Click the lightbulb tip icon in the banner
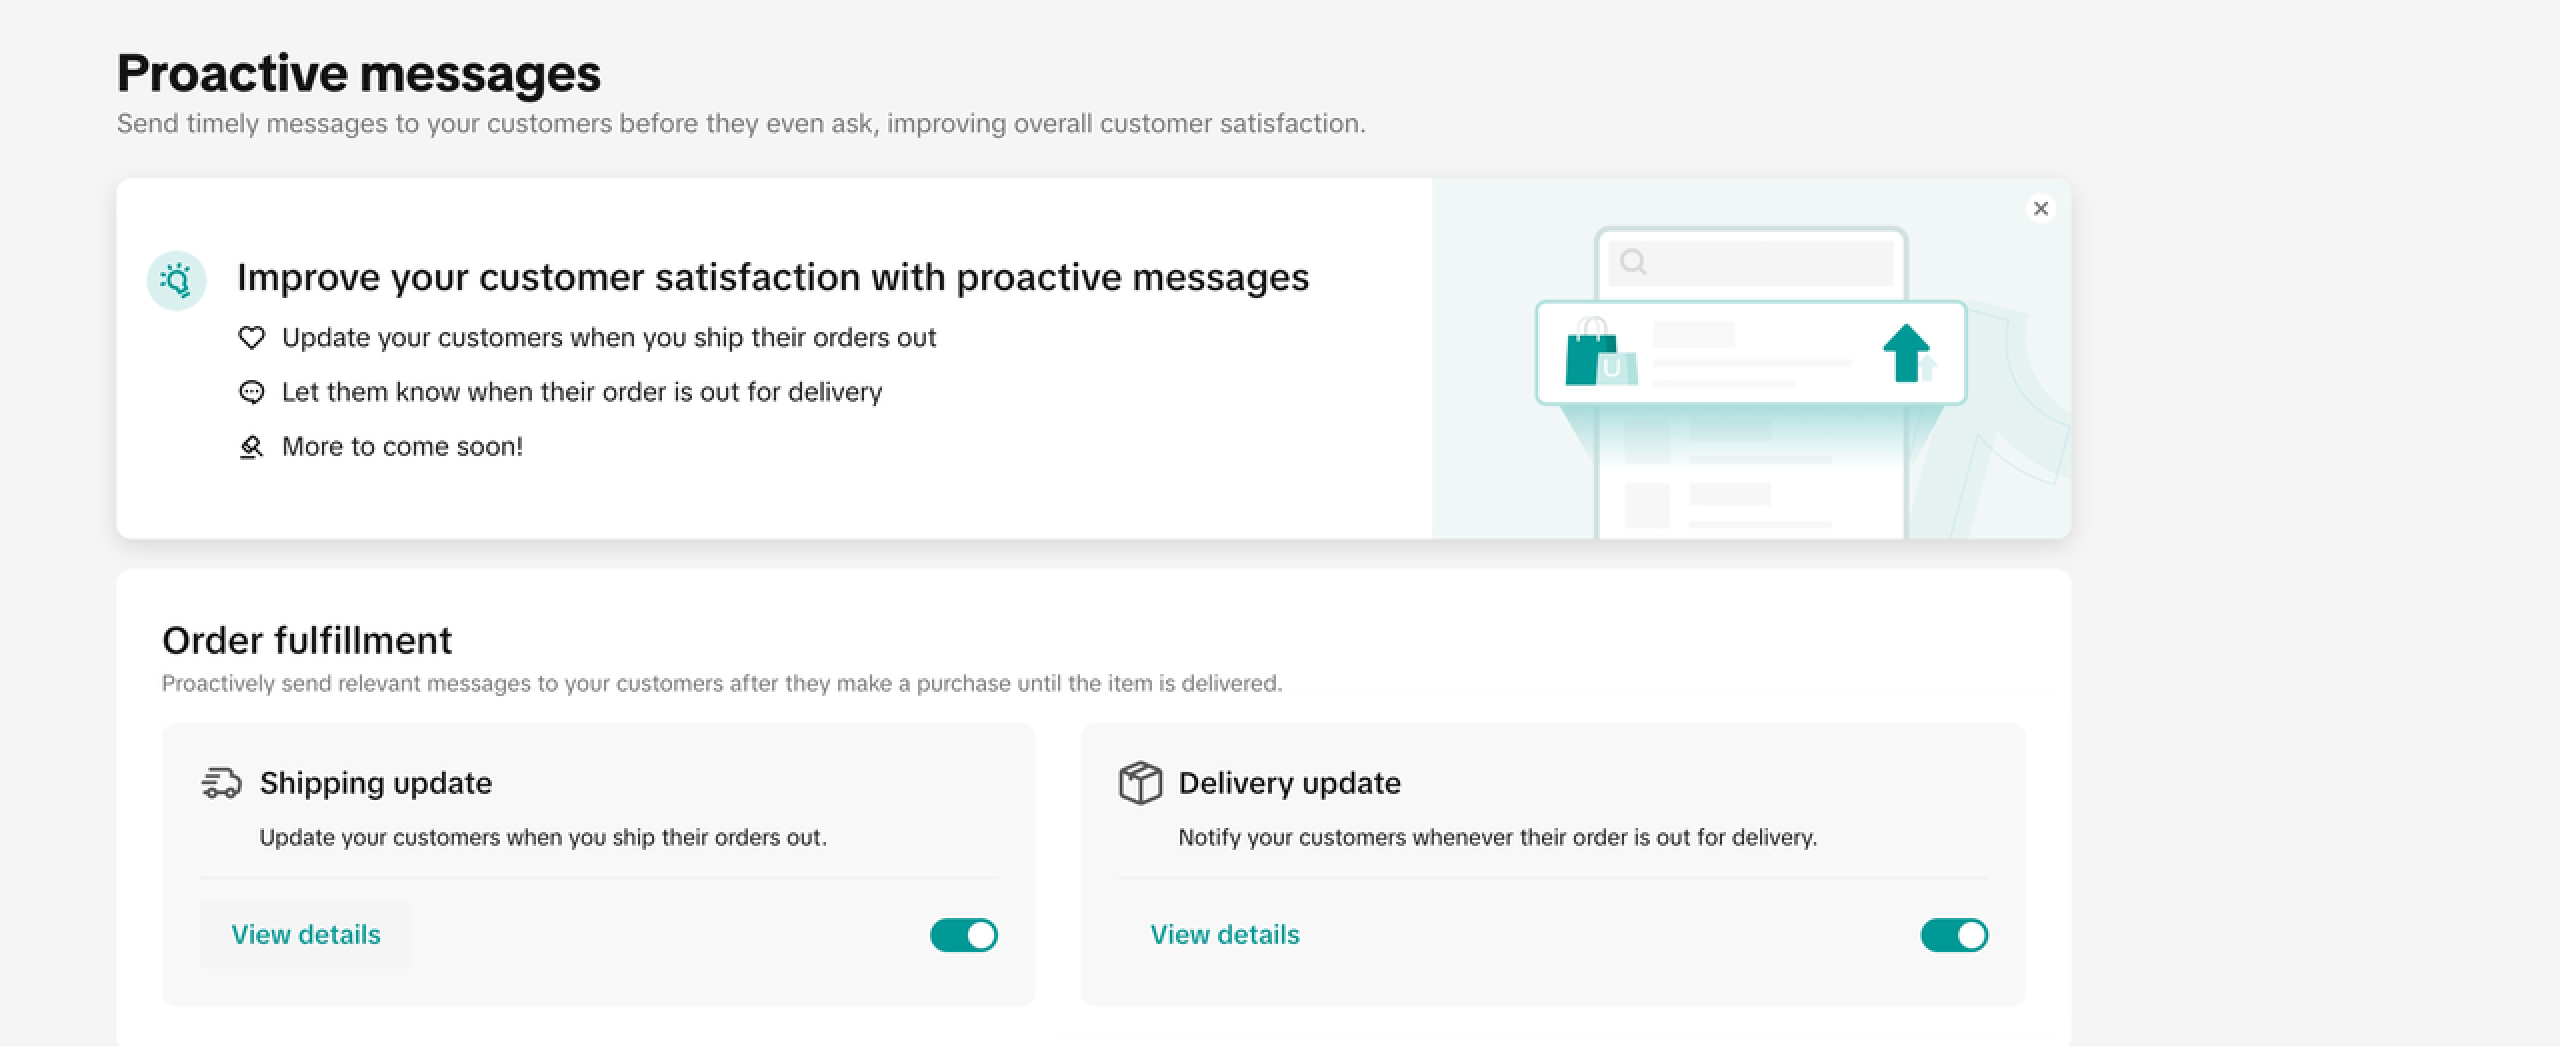Viewport: 2560px width, 1046px height. [177, 280]
